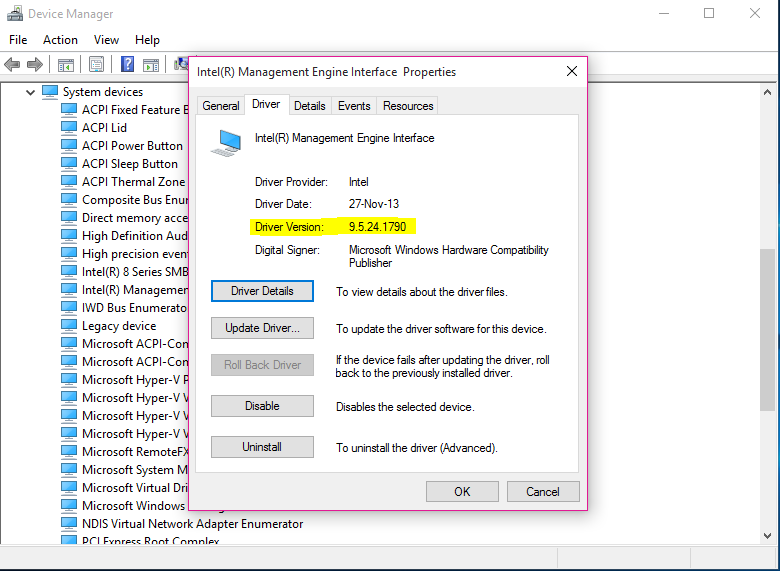This screenshot has width=780, height=571.
Task: Click the Update Driver... button
Action: coord(262,328)
